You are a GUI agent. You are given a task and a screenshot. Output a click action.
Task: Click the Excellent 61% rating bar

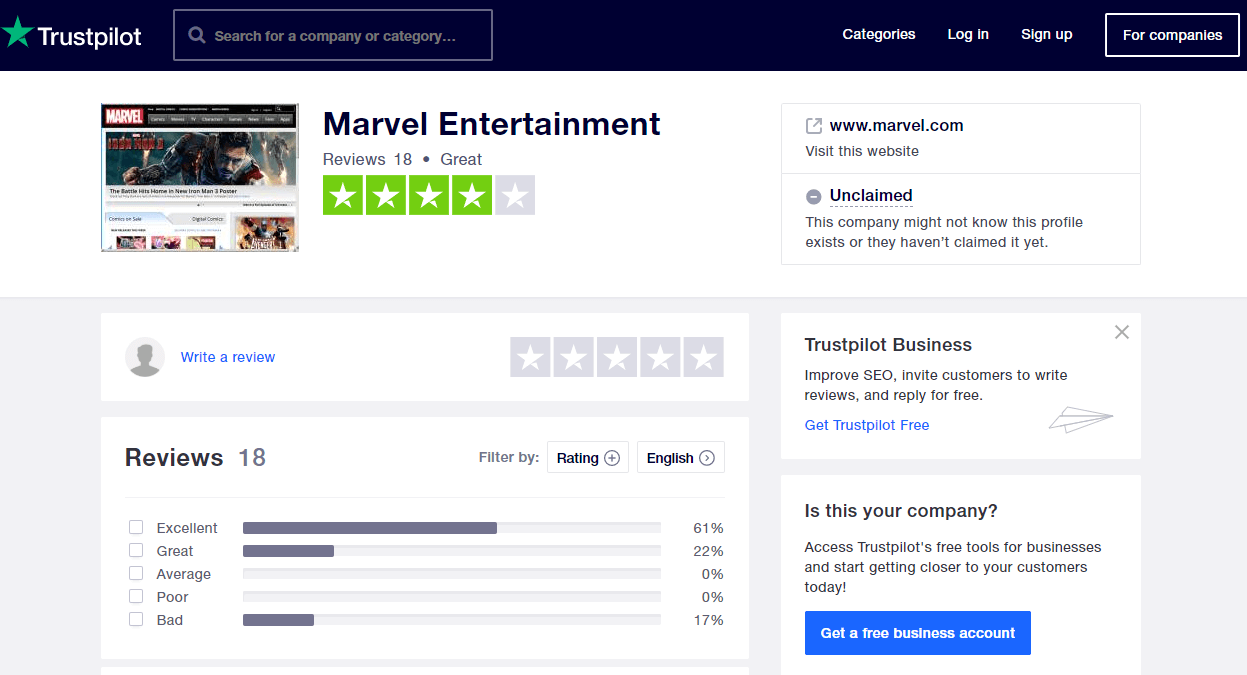452,528
